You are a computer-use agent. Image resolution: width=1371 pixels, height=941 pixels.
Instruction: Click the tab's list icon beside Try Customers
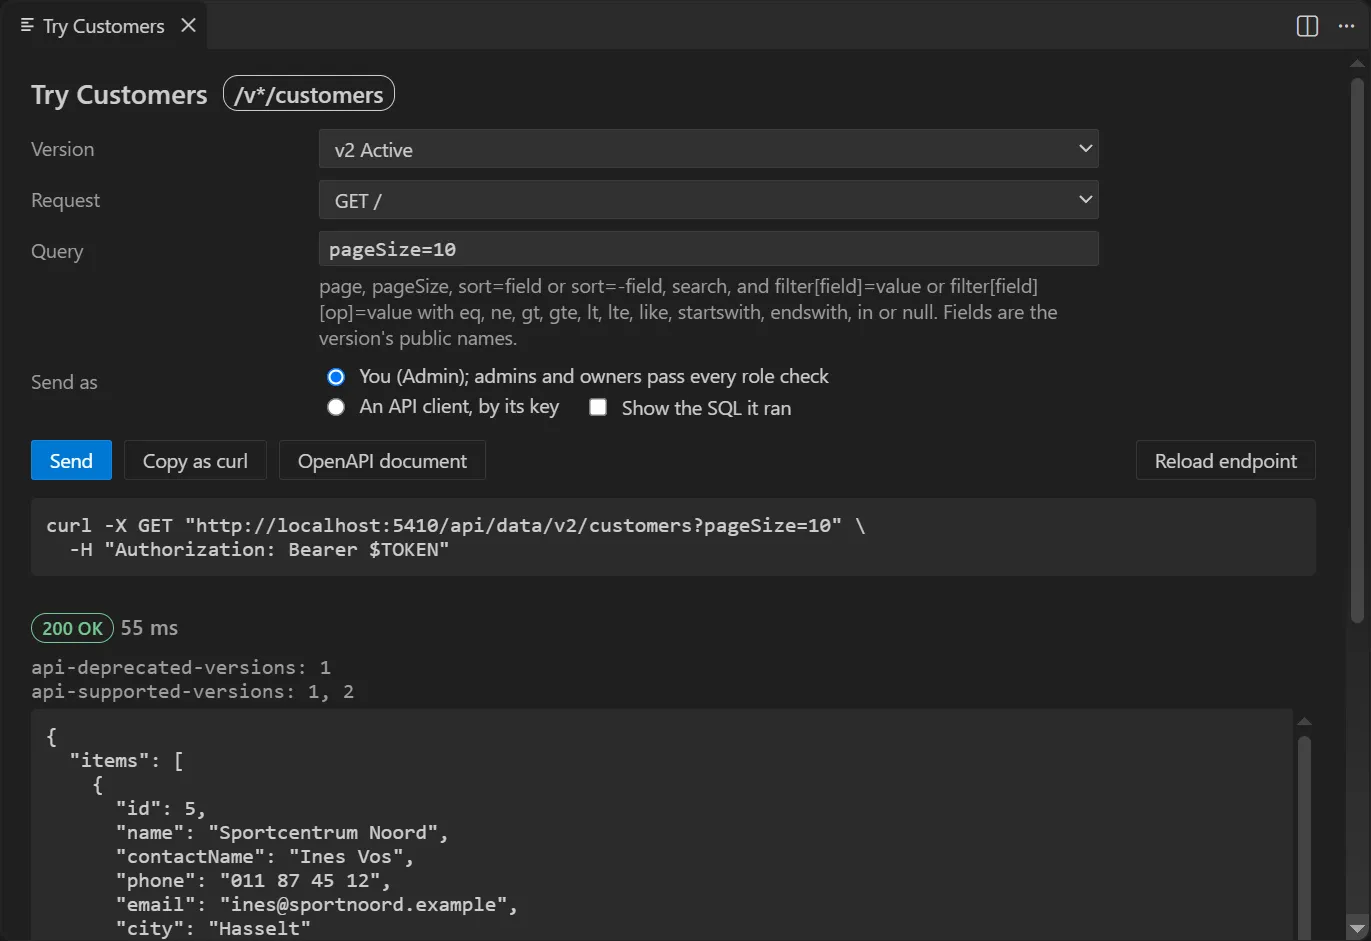click(x=27, y=25)
